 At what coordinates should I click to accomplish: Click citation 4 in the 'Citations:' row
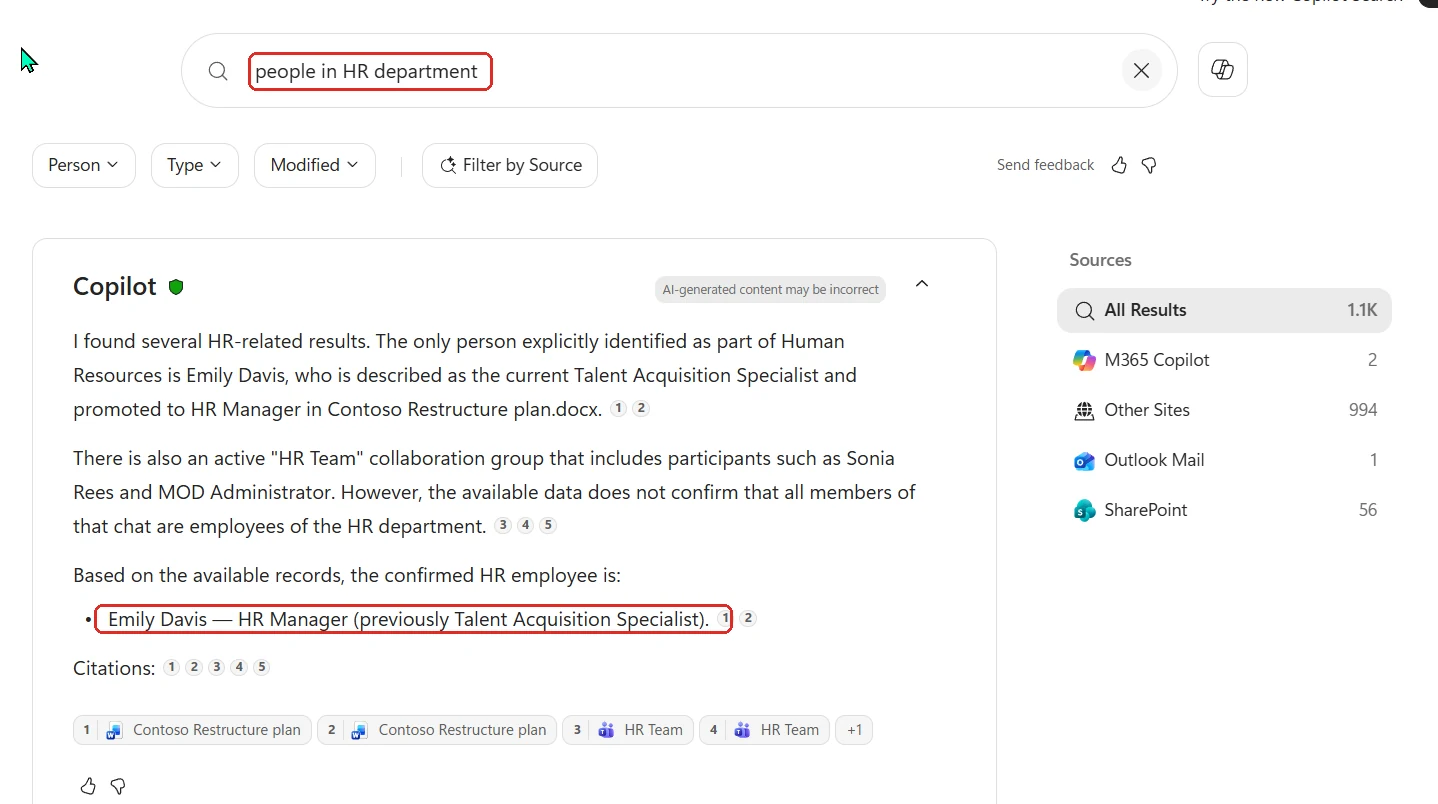(239, 667)
